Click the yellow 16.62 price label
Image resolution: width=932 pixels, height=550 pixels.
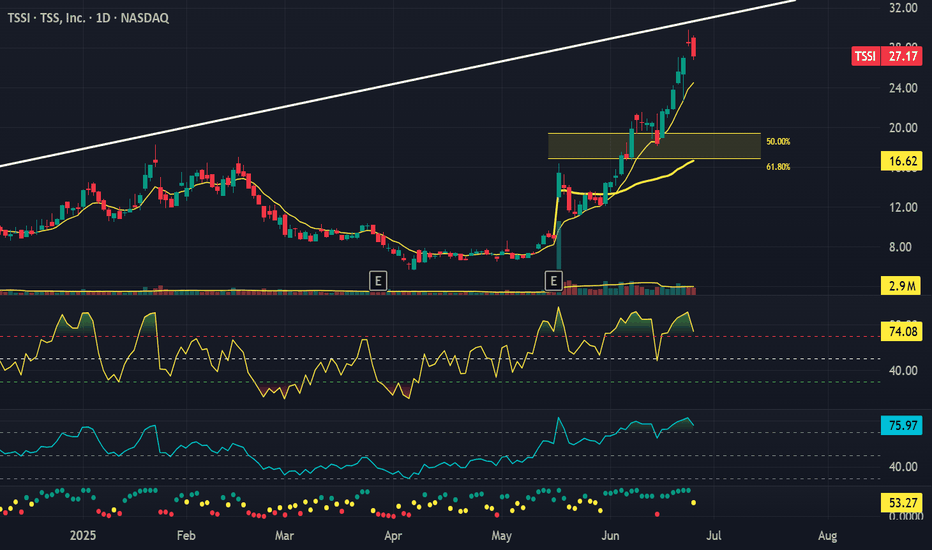[x=901, y=161]
